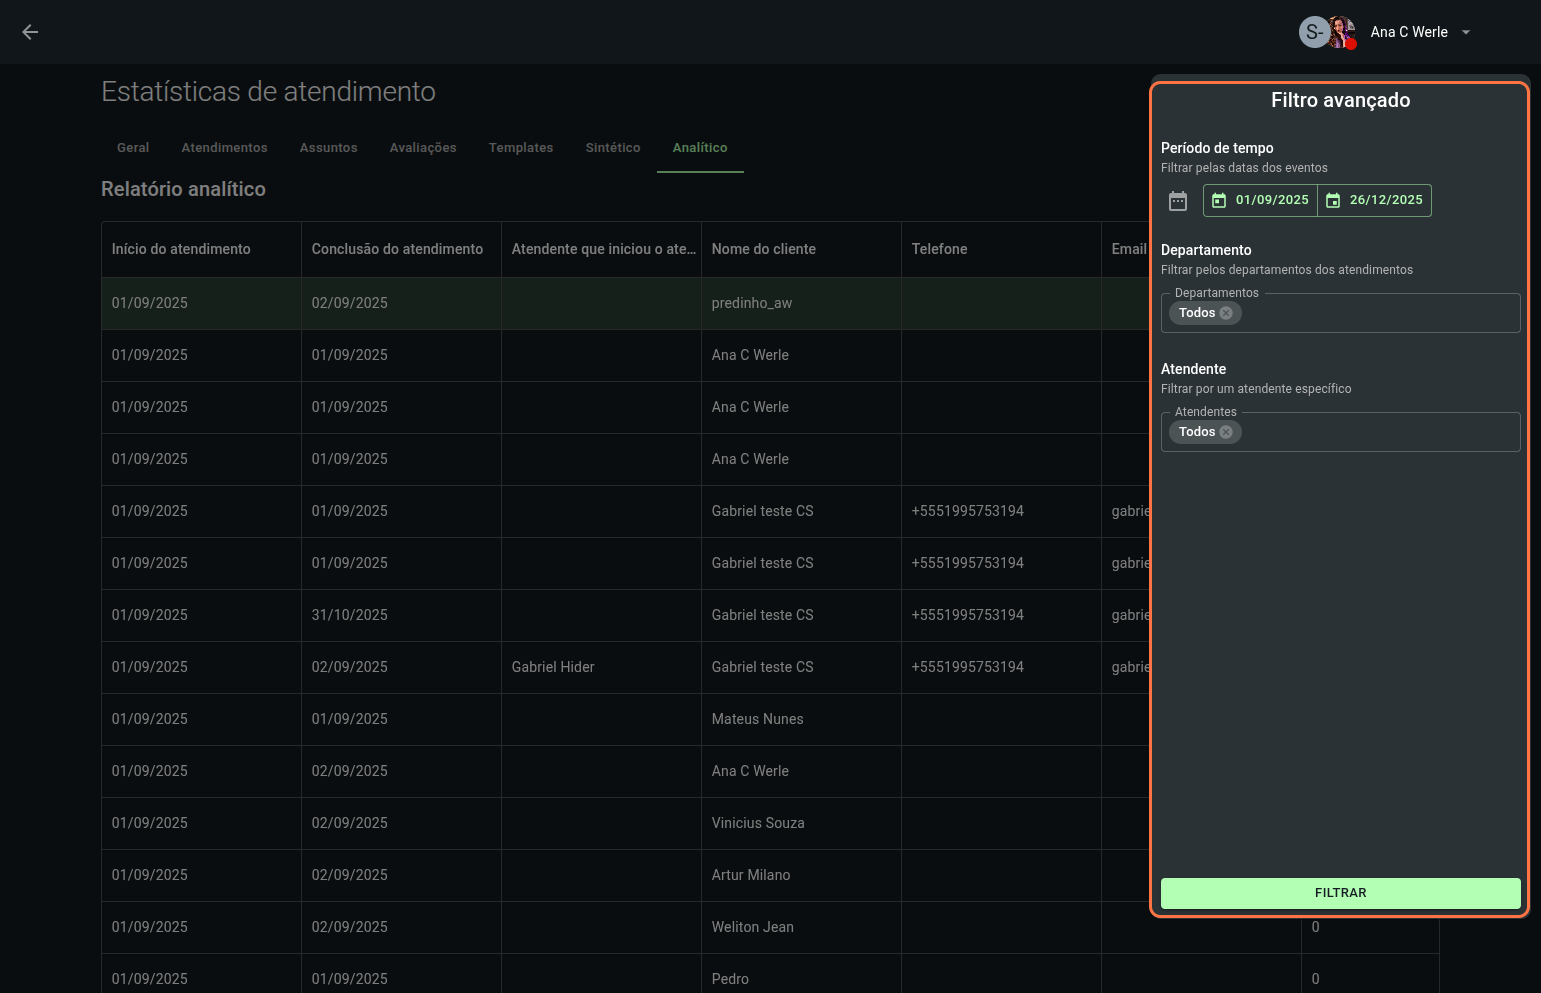Click the back arrow icon
The width and height of the screenshot is (1541, 993).
pyautogui.click(x=30, y=32)
